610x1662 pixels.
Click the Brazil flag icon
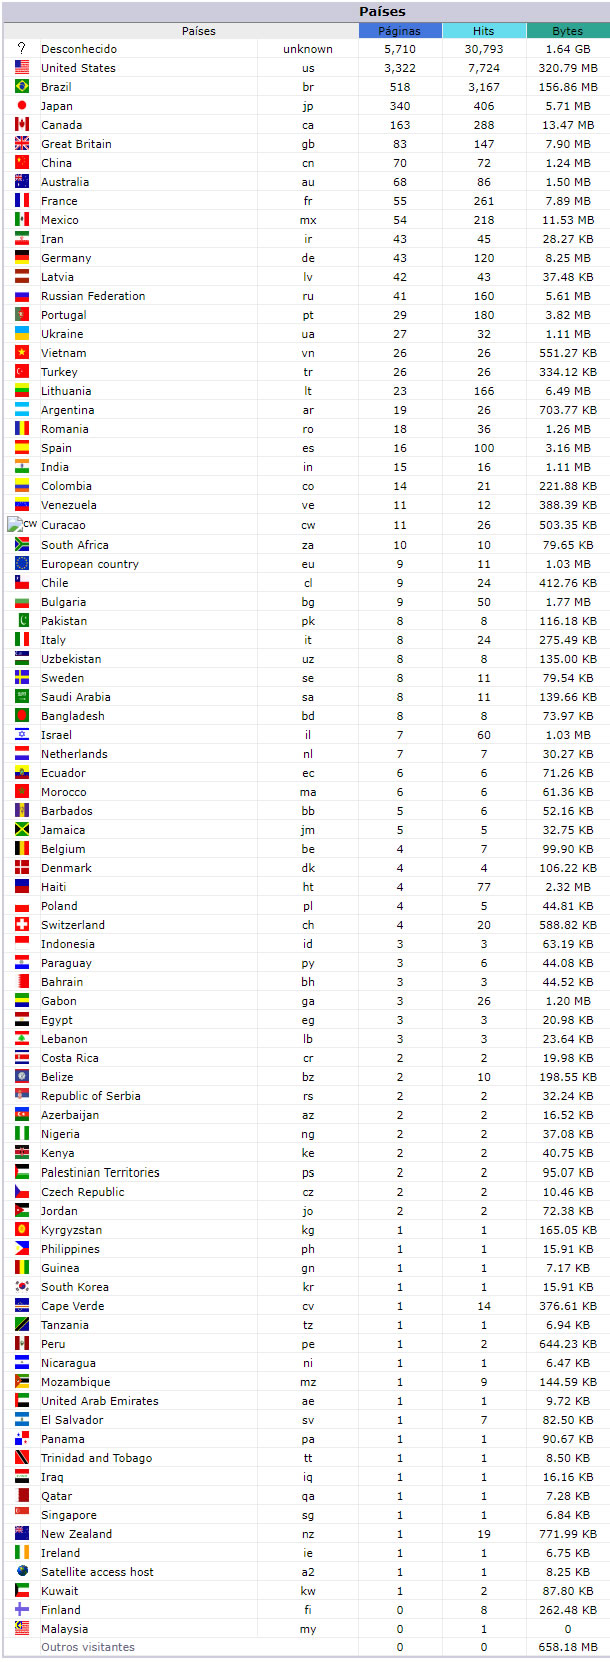[x=22, y=86]
